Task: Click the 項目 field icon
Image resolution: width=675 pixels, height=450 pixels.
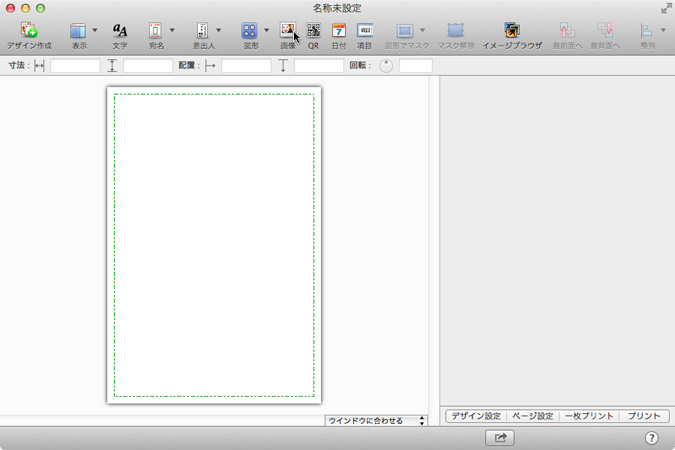Action: (x=365, y=32)
